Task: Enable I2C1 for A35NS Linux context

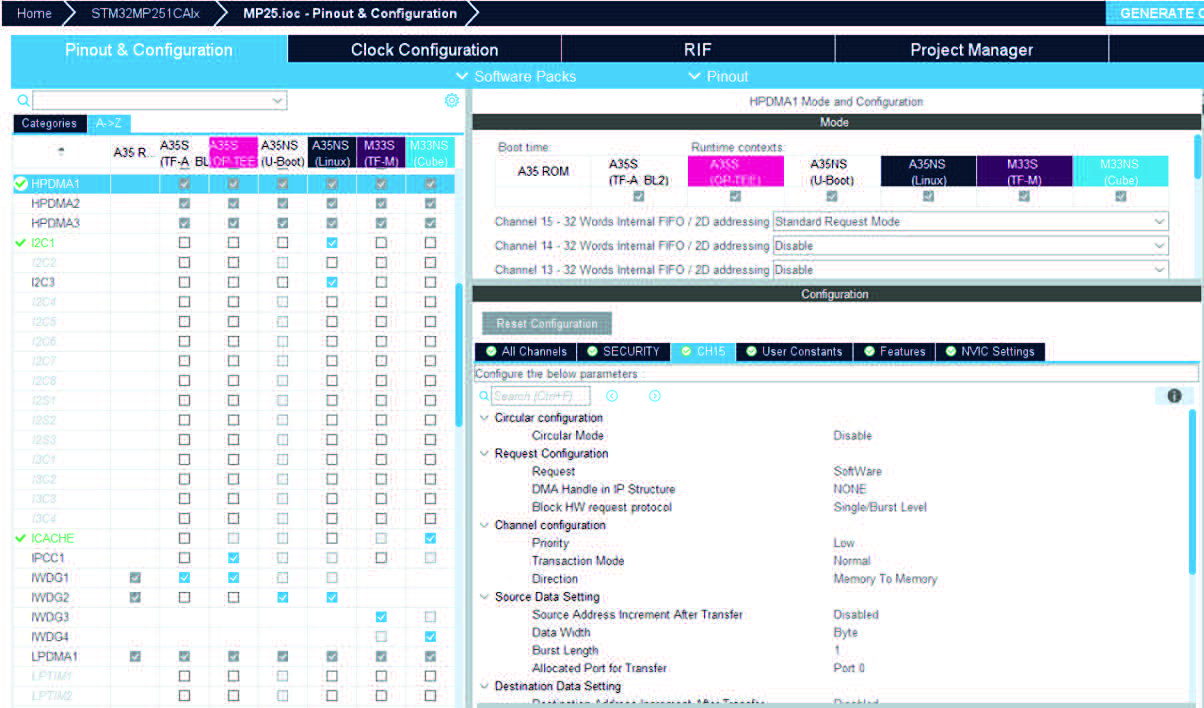Action: (x=331, y=243)
